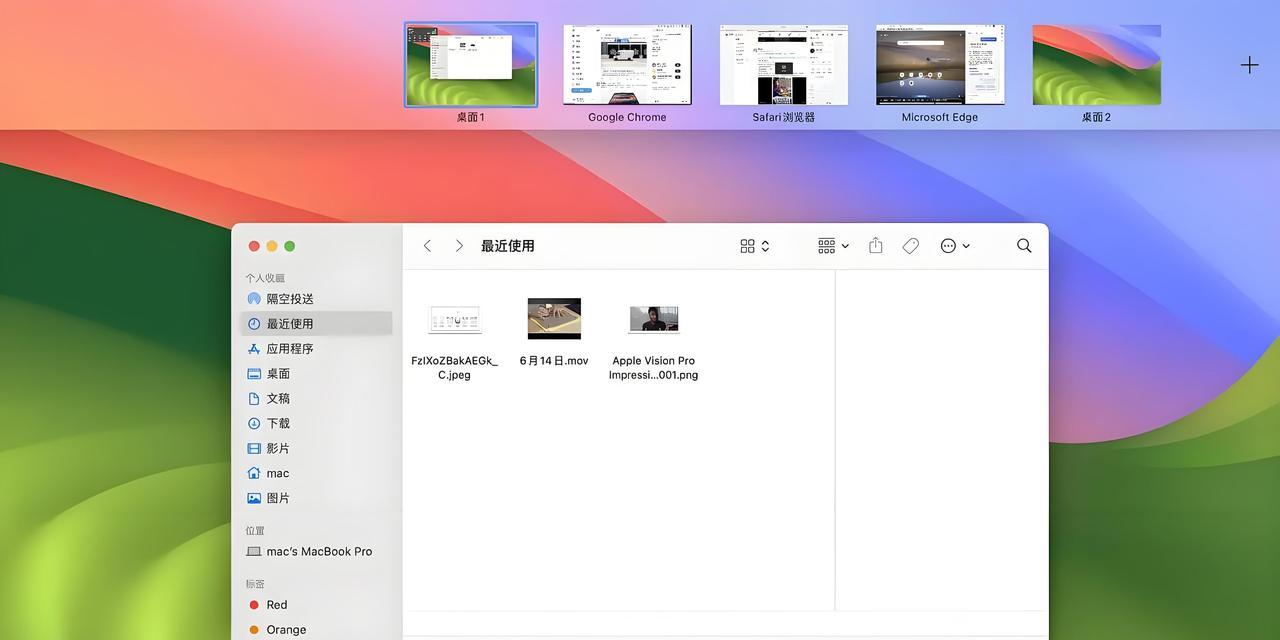The height and width of the screenshot is (640, 1280).
Task: Click the 最近使用 clock icon
Action: click(254, 324)
